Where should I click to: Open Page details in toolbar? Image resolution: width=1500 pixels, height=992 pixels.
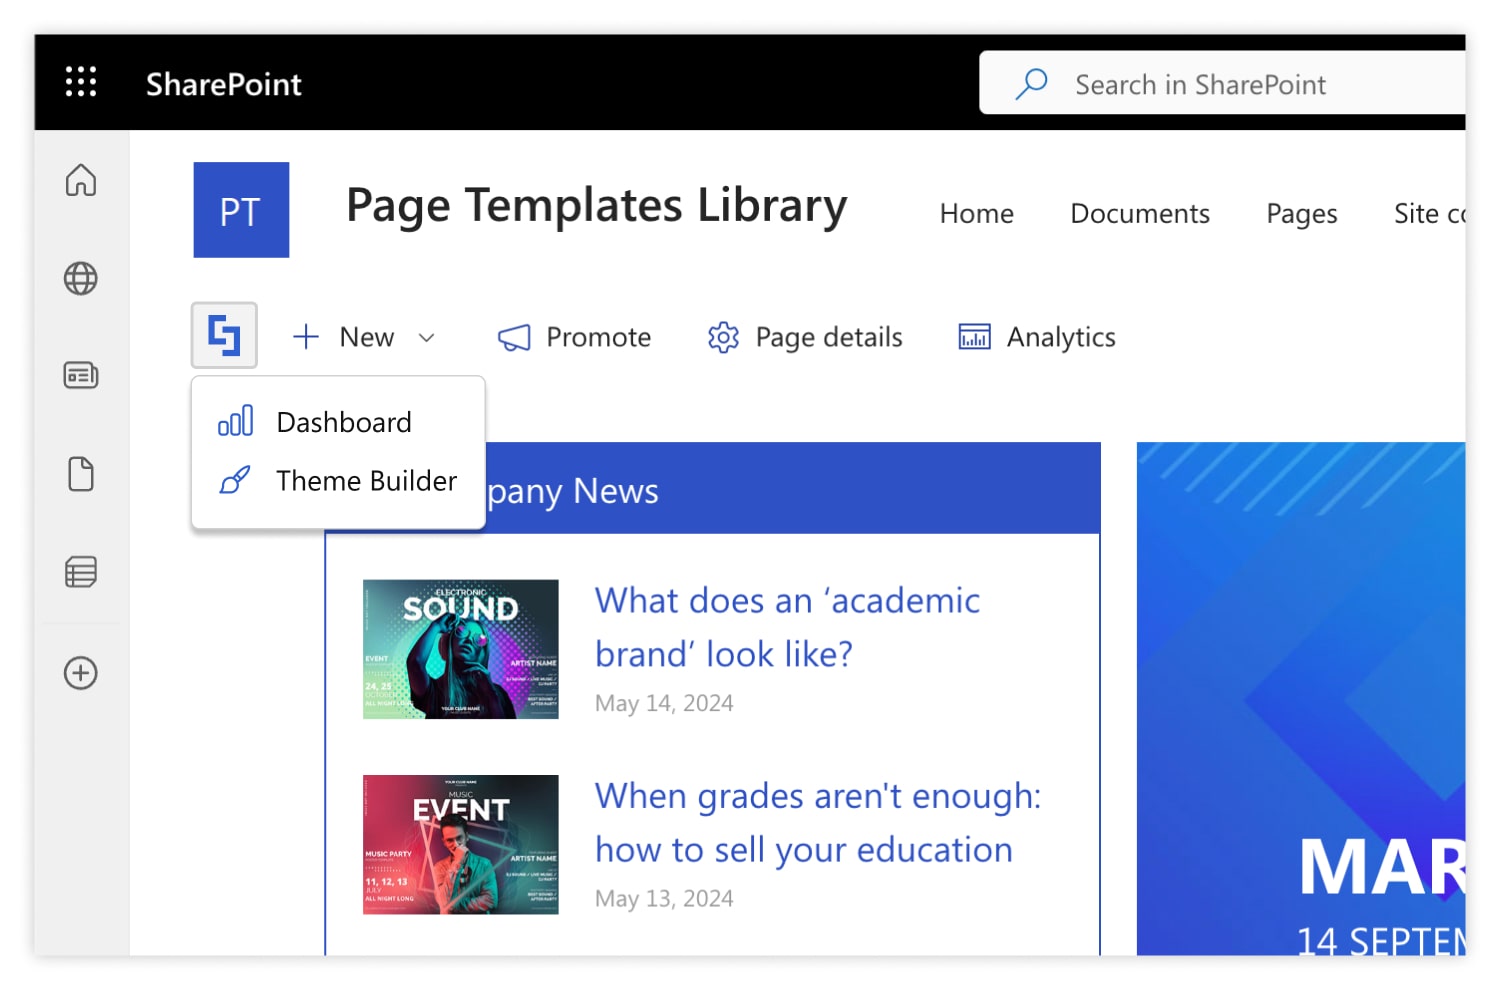point(805,338)
